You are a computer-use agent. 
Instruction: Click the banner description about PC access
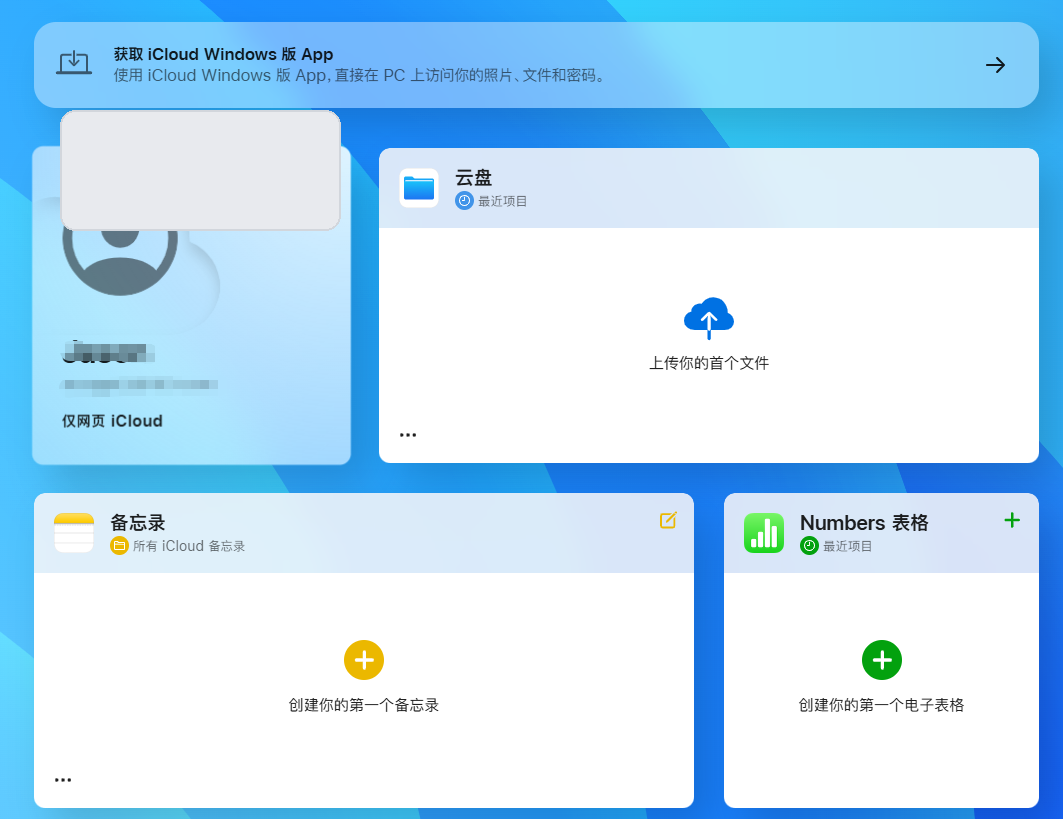coord(359,75)
